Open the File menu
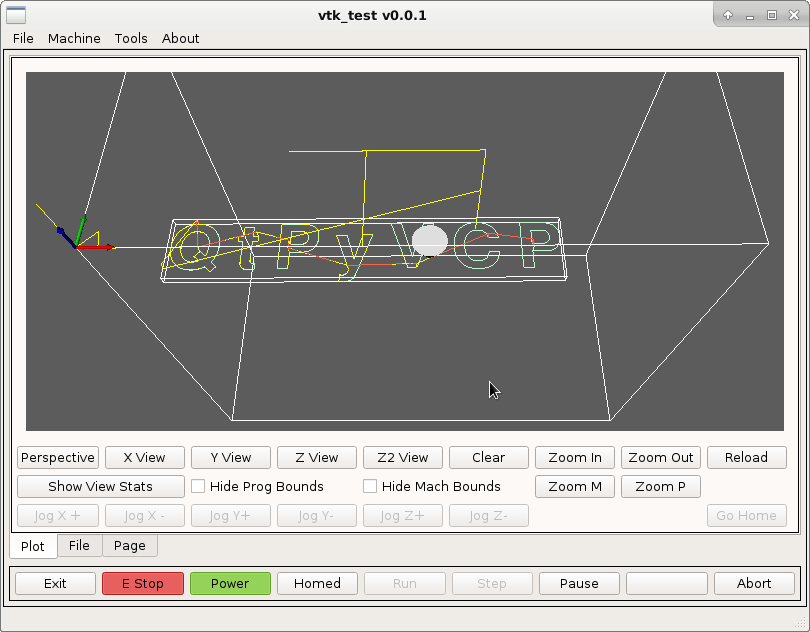The width and height of the screenshot is (810, 632). pyautogui.click(x=23, y=38)
